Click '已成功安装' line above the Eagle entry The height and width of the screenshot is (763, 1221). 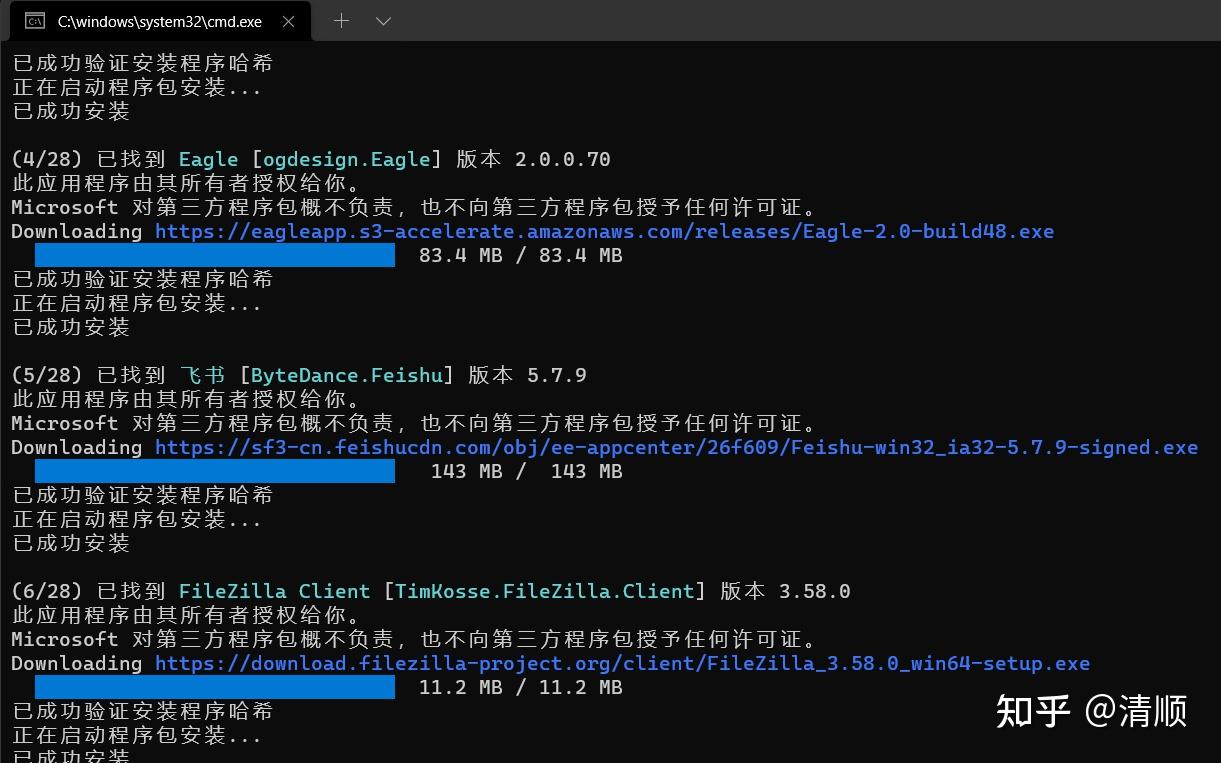71,111
